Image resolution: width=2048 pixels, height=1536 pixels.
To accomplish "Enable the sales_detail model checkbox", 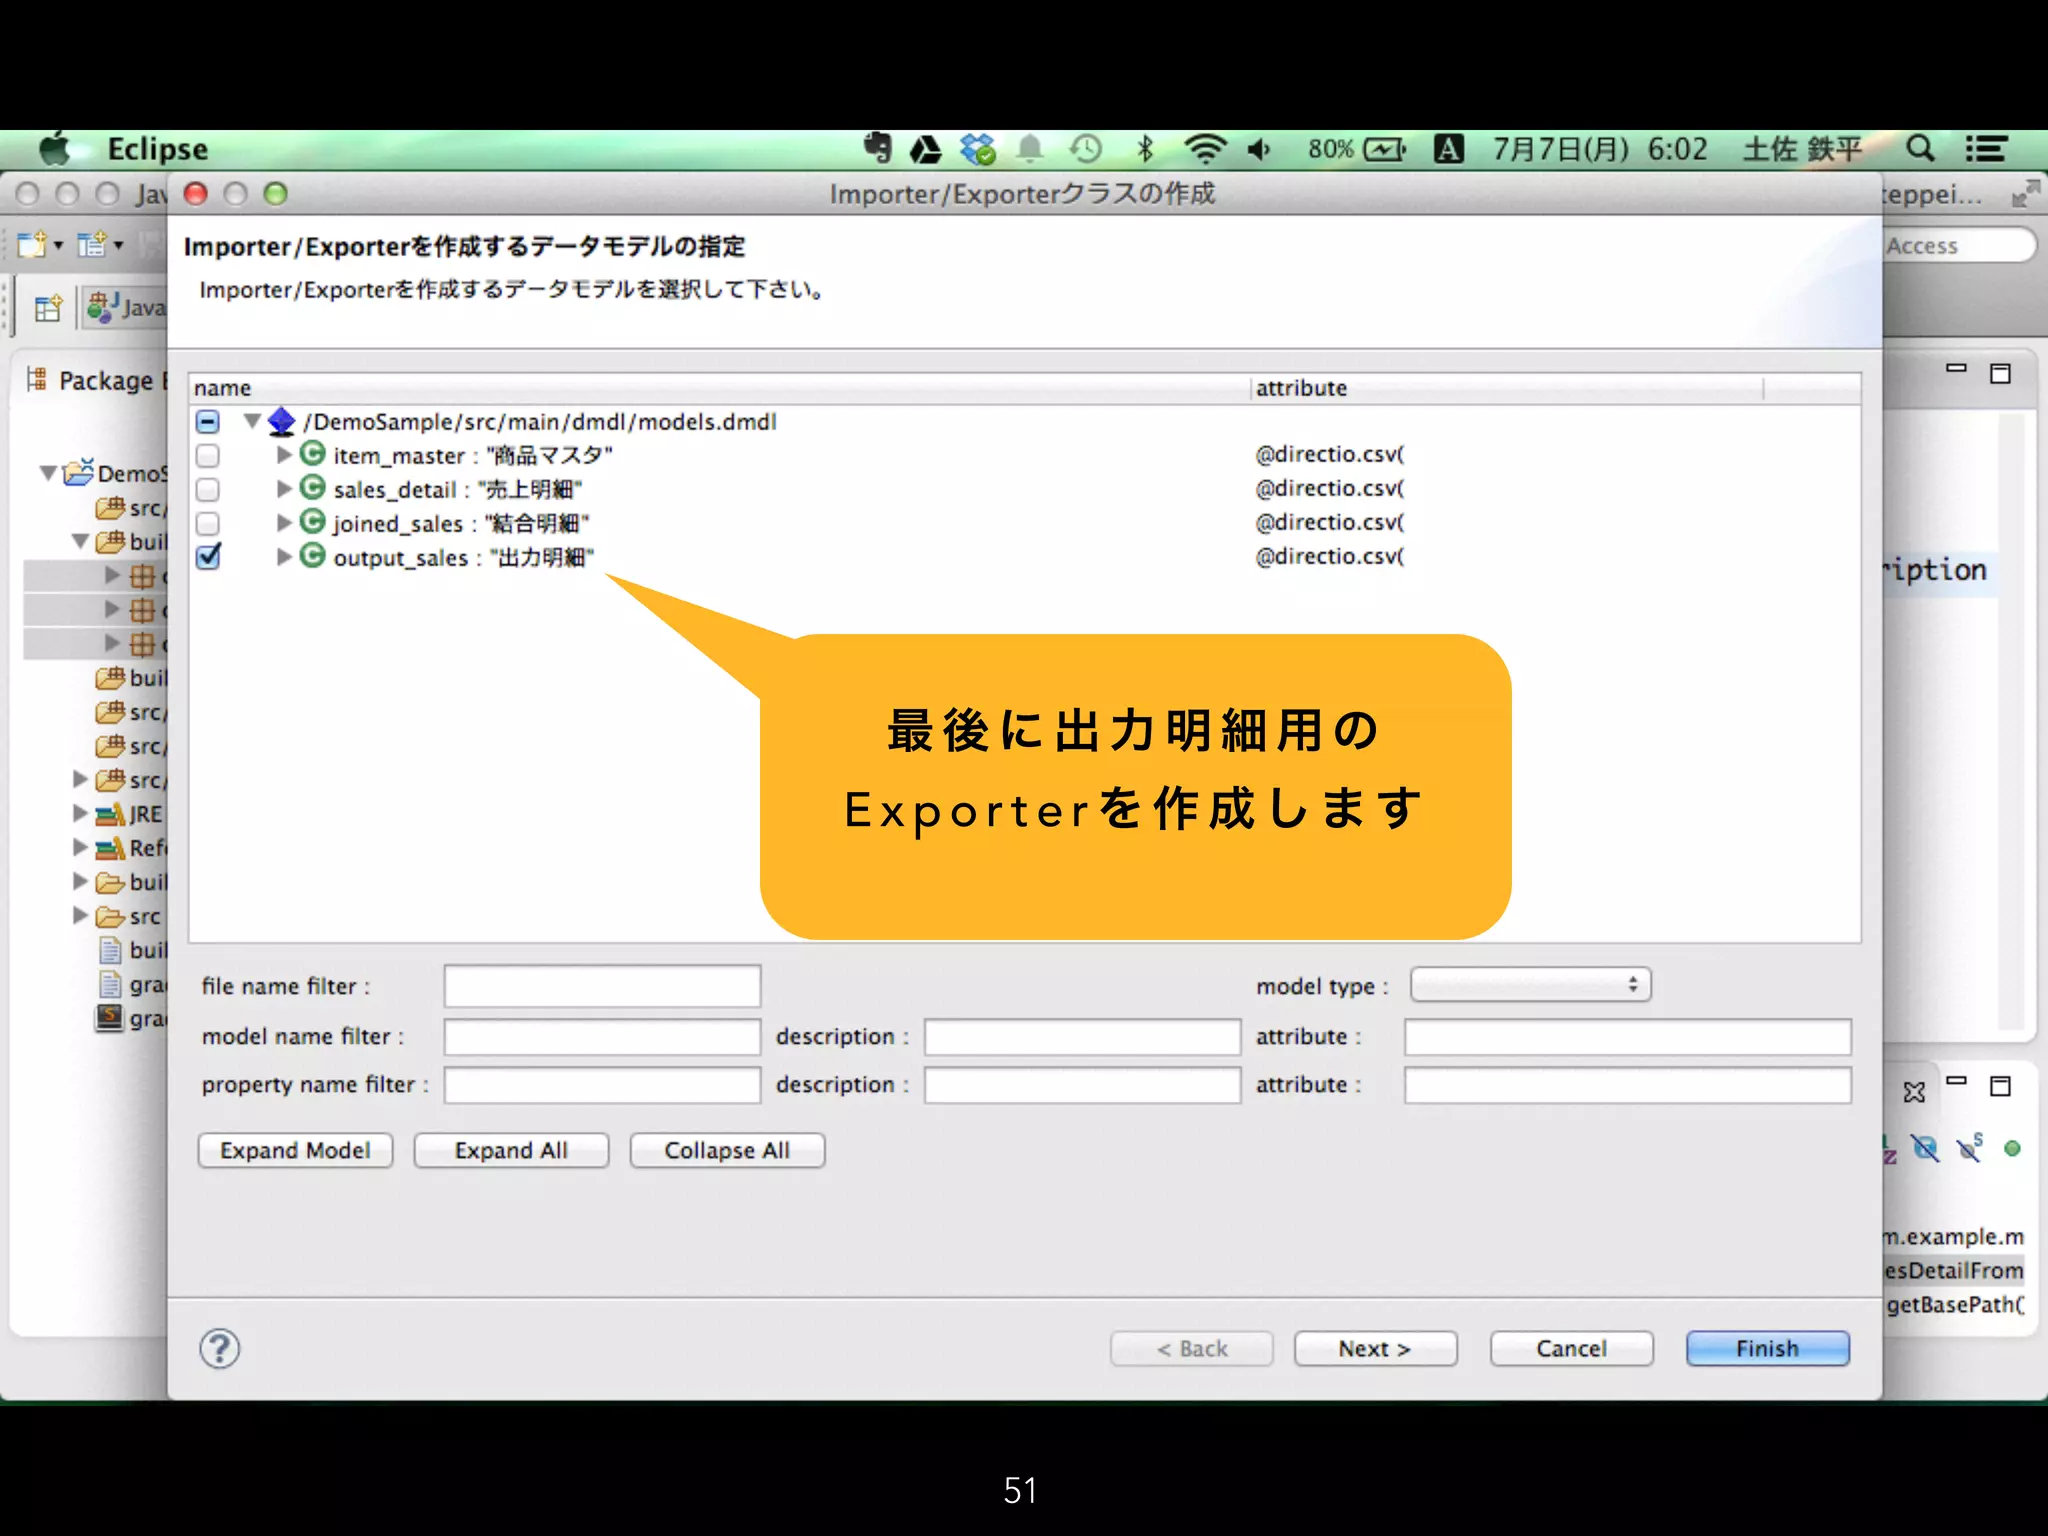I will pyautogui.click(x=208, y=490).
